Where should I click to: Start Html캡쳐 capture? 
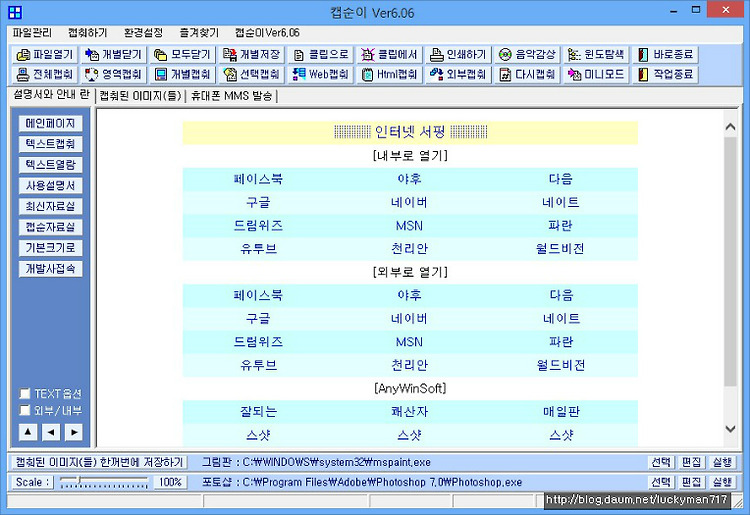389,75
